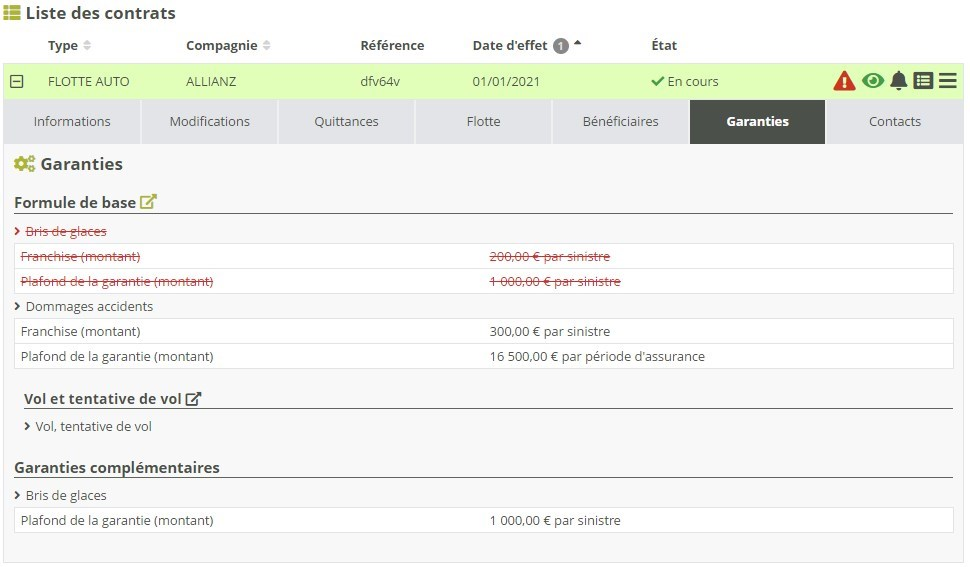Viewport: 970px width, 567px height.
Task: Sort by Date d'effet column header
Action: click(510, 45)
